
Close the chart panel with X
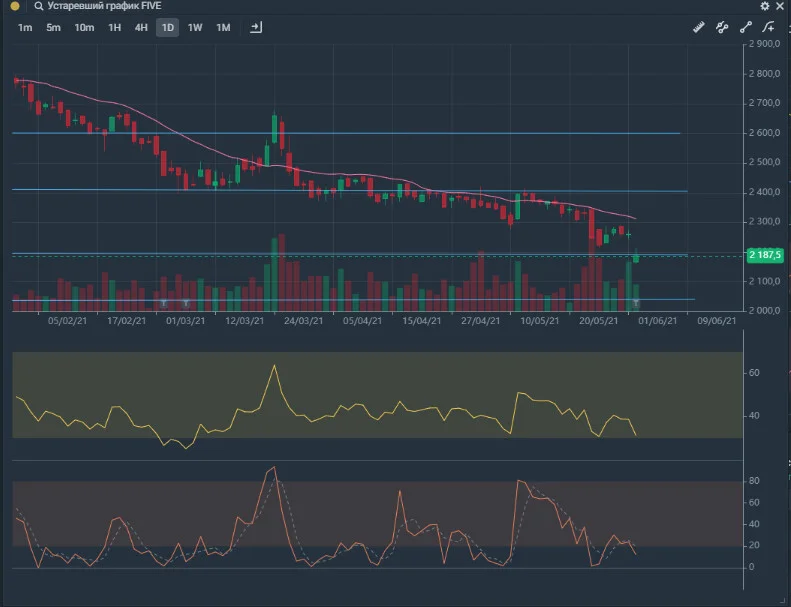(779, 6)
